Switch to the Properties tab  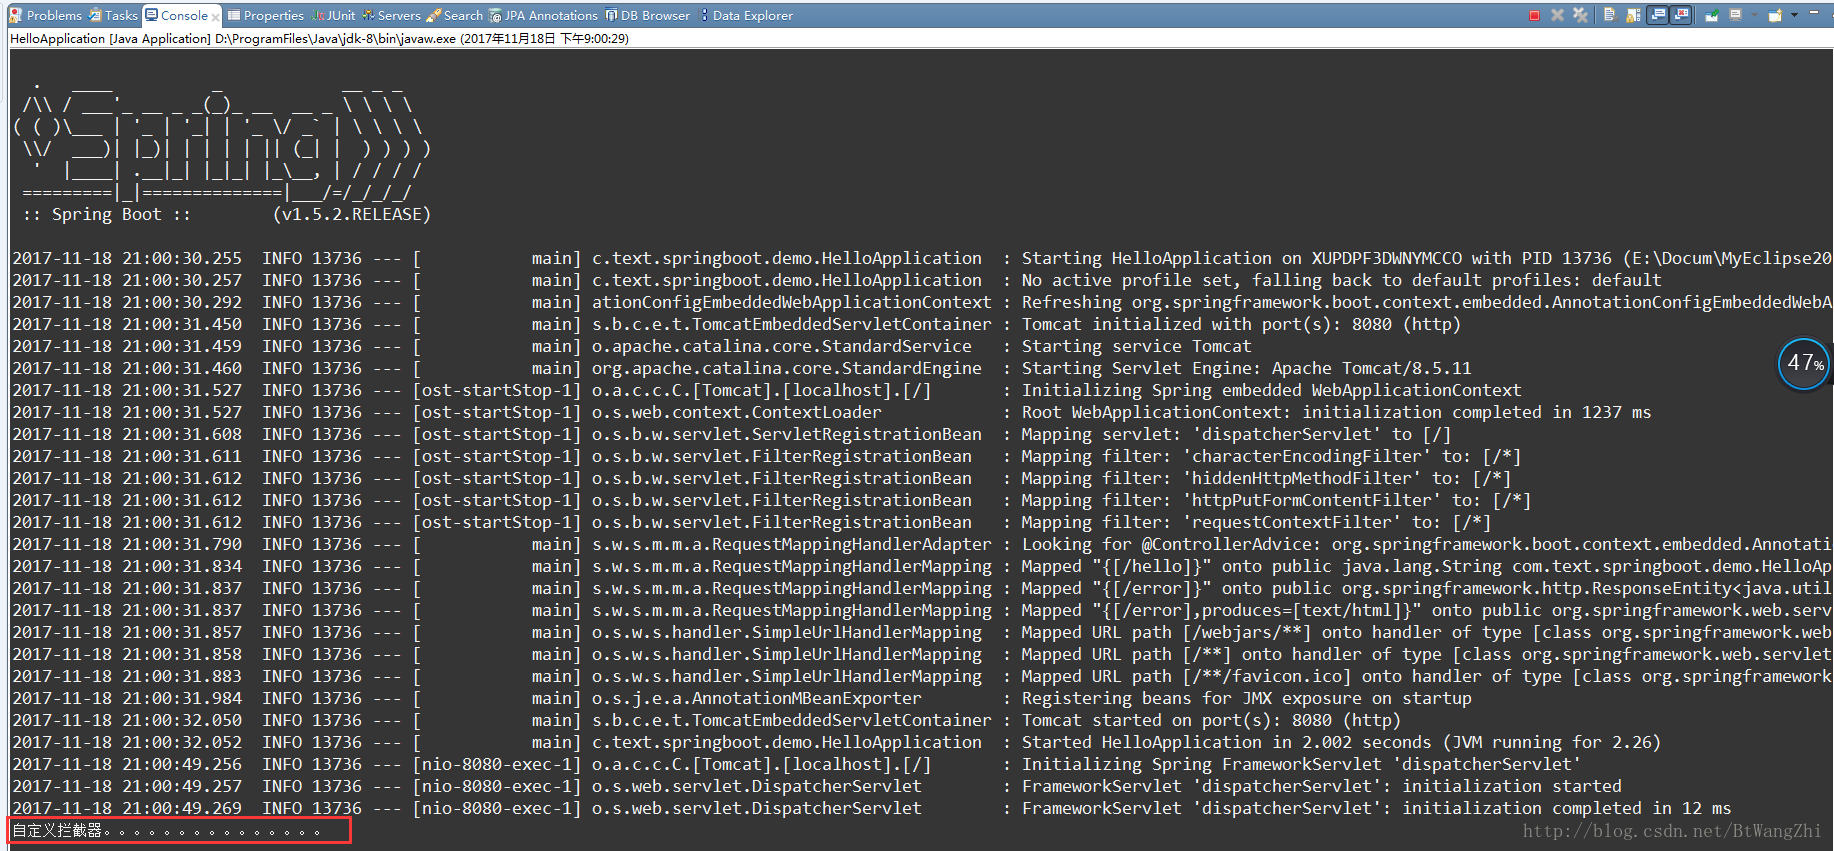click(265, 15)
